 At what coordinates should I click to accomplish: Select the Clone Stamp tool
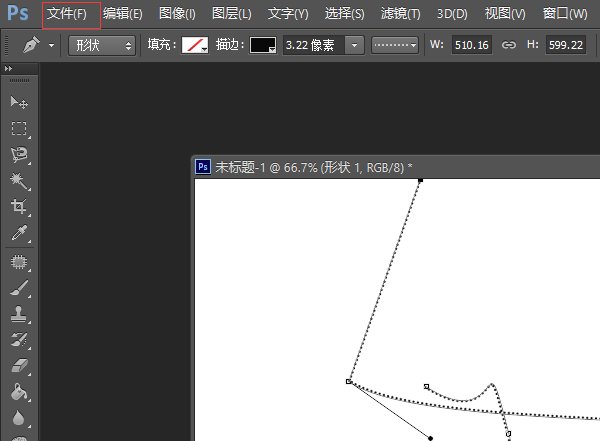tap(19, 314)
